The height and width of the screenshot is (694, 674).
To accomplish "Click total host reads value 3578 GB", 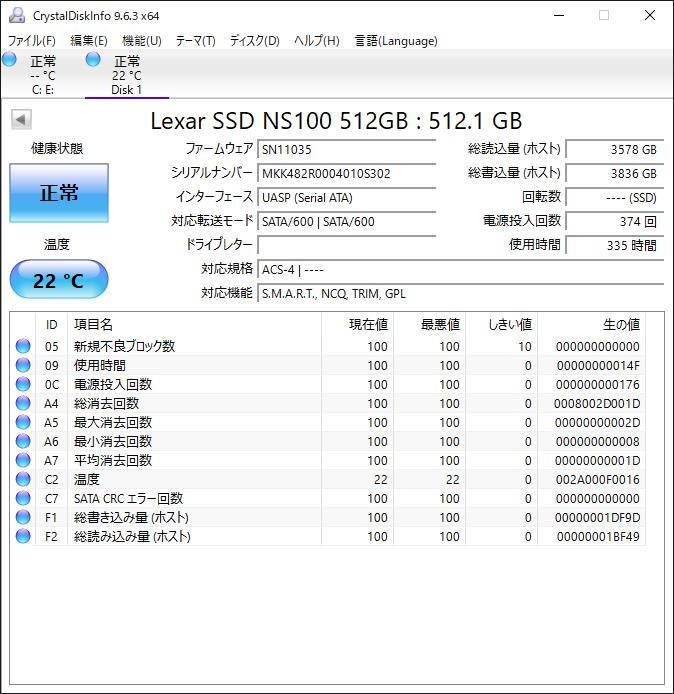I will click(615, 150).
